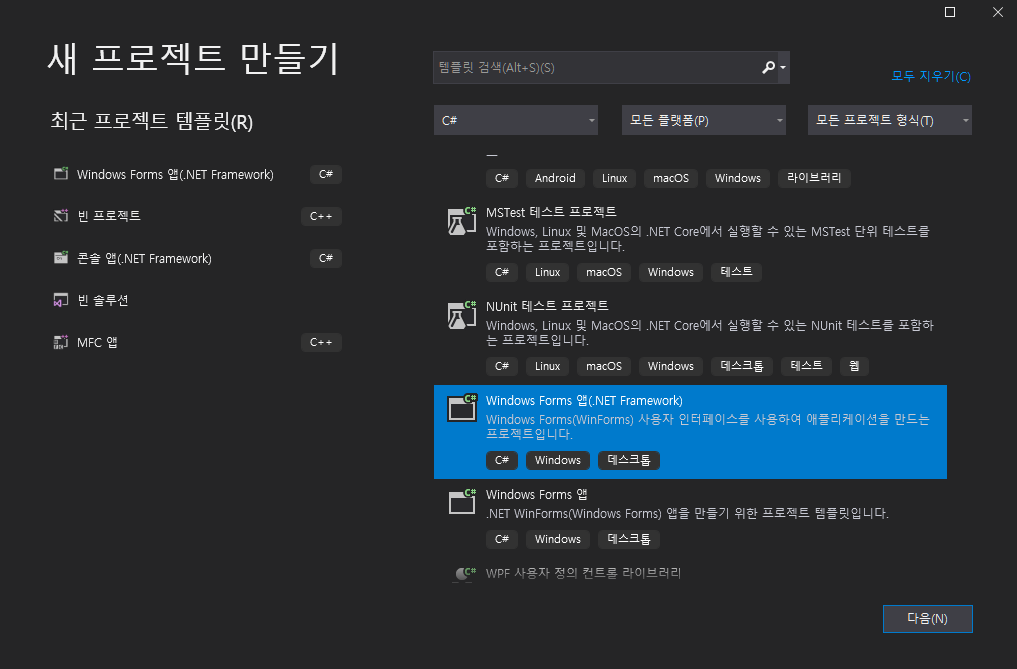Click MFC 앱 icon in recent templates
This screenshot has width=1017, height=669.
tap(61, 342)
